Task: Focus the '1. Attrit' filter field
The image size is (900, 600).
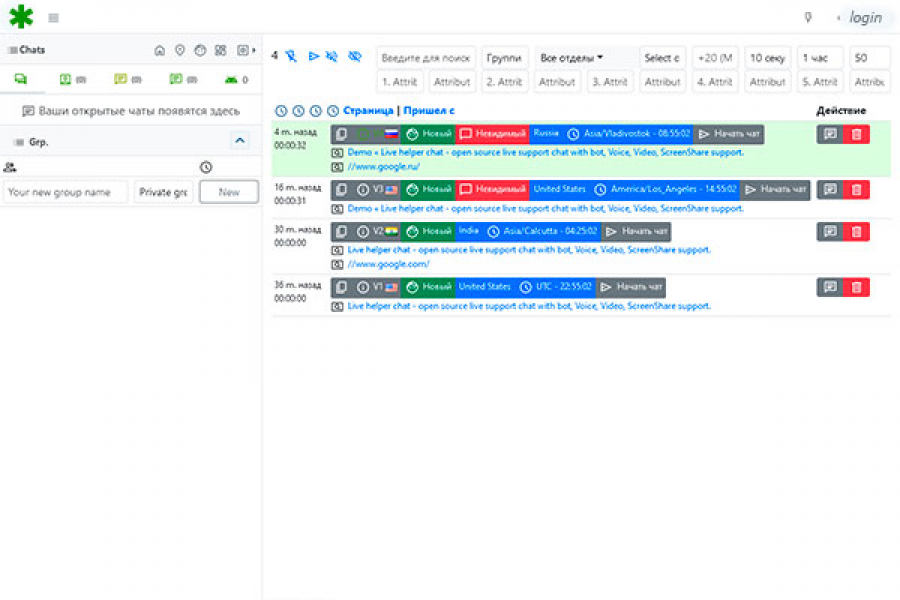Action: point(400,82)
